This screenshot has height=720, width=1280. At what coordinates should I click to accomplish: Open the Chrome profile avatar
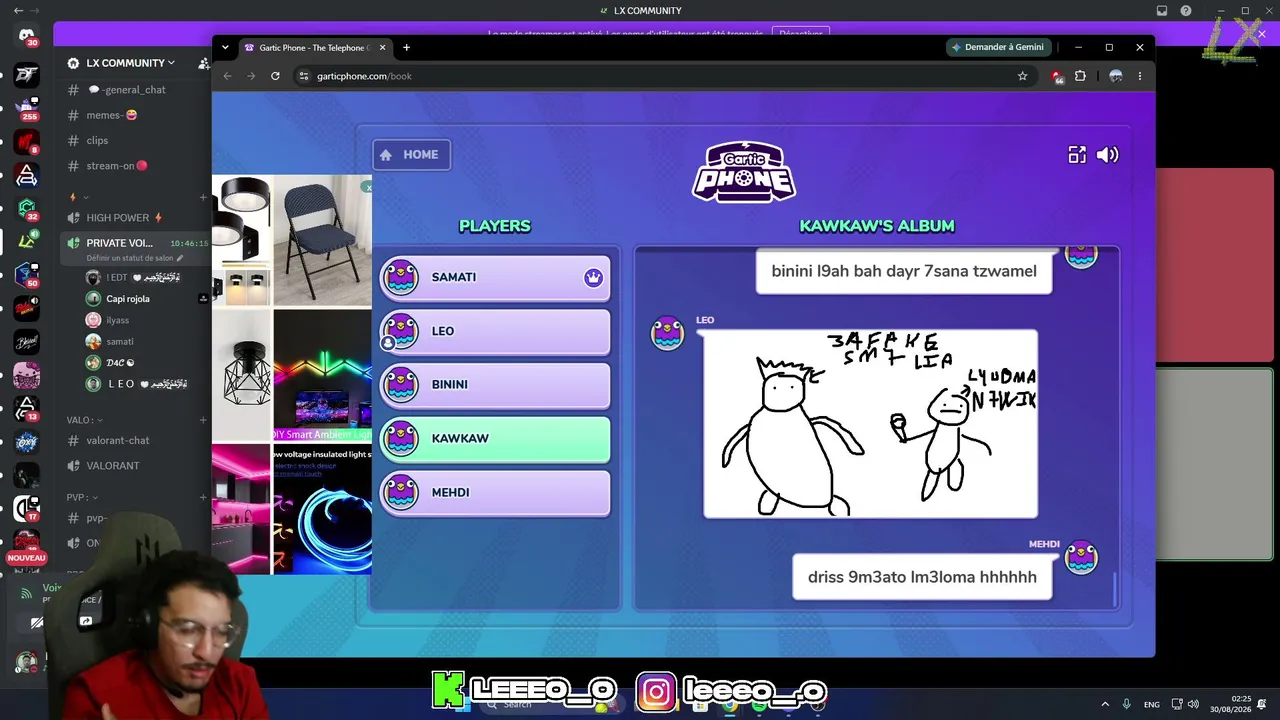tap(1116, 76)
